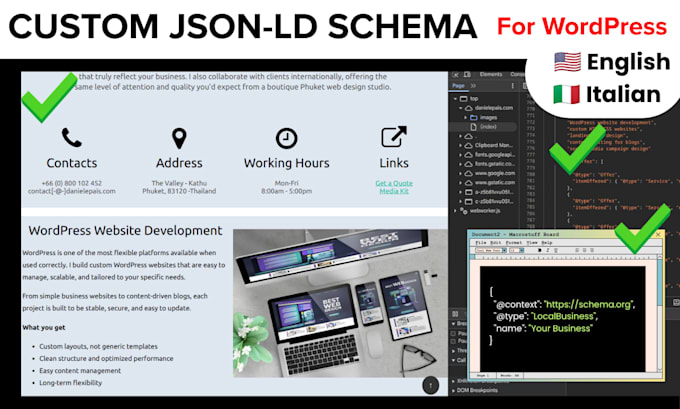Open the Format menu in Document2 window

click(514, 242)
